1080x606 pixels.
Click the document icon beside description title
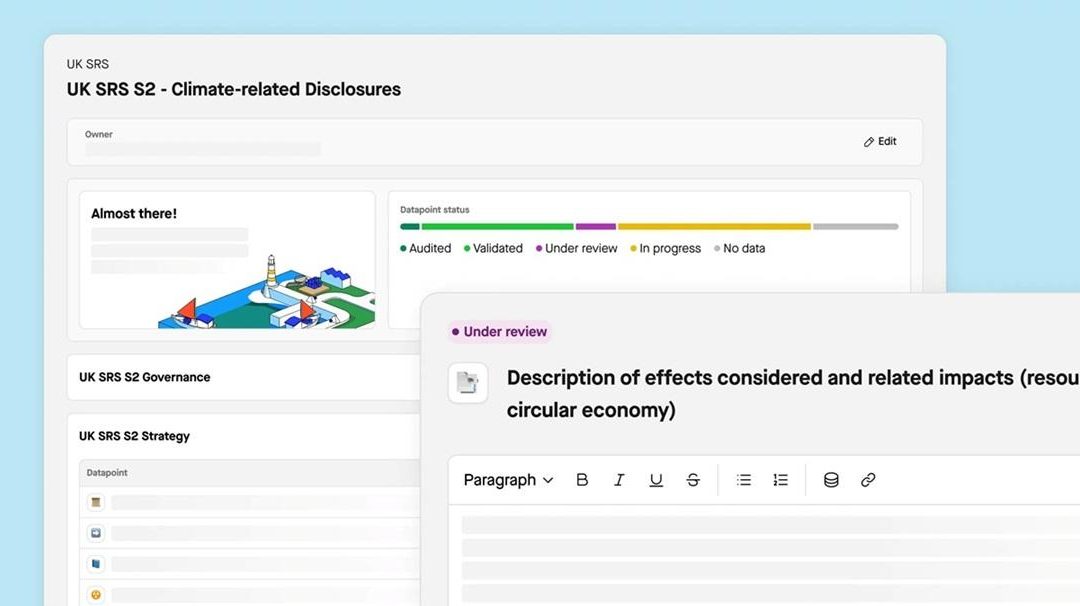click(468, 382)
